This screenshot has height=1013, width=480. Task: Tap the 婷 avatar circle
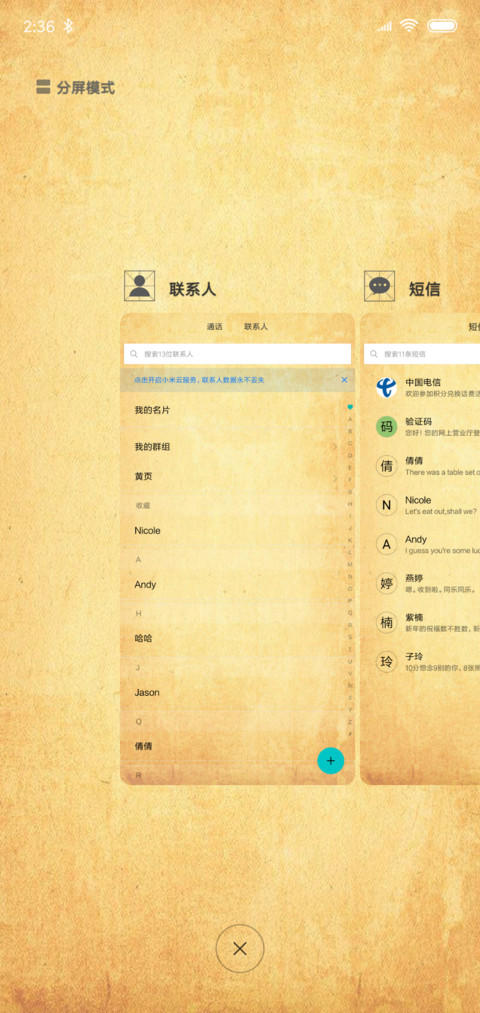pyautogui.click(x=386, y=583)
